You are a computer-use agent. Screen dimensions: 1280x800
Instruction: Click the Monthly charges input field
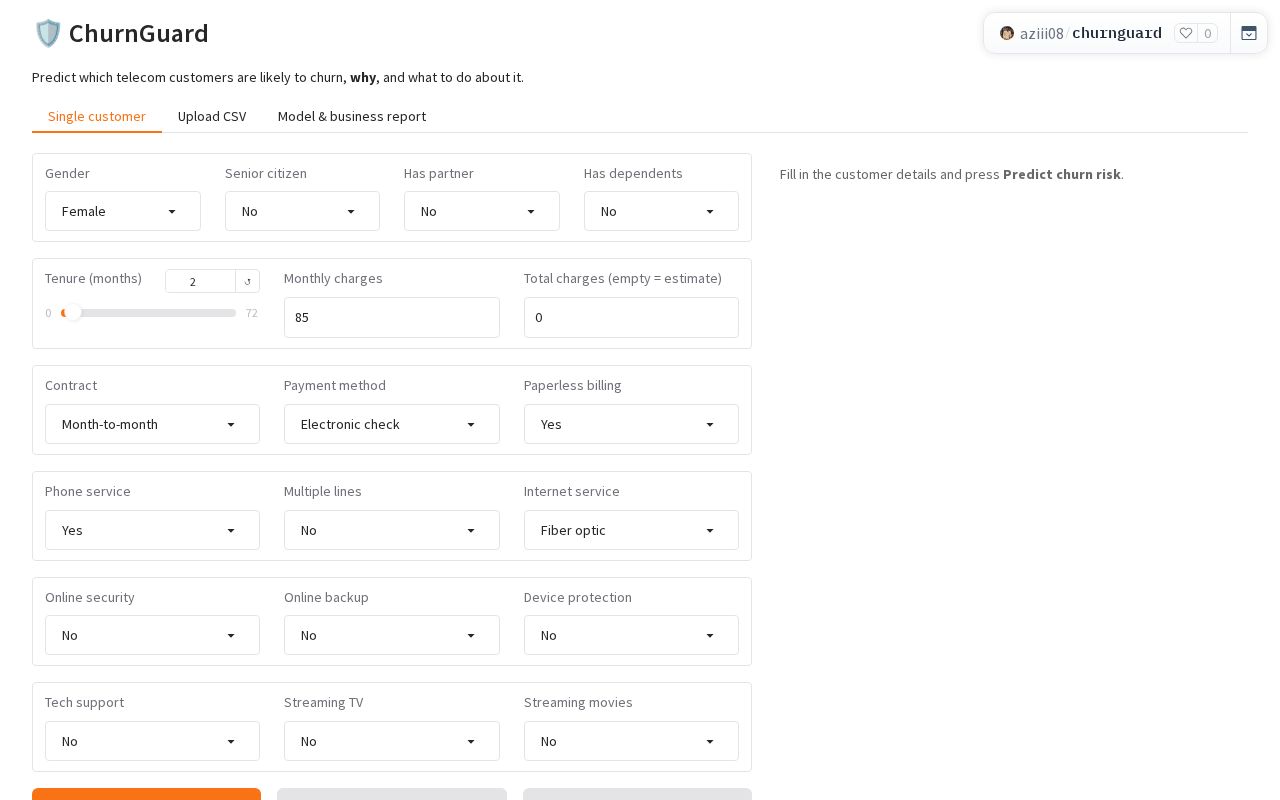(x=391, y=317)
